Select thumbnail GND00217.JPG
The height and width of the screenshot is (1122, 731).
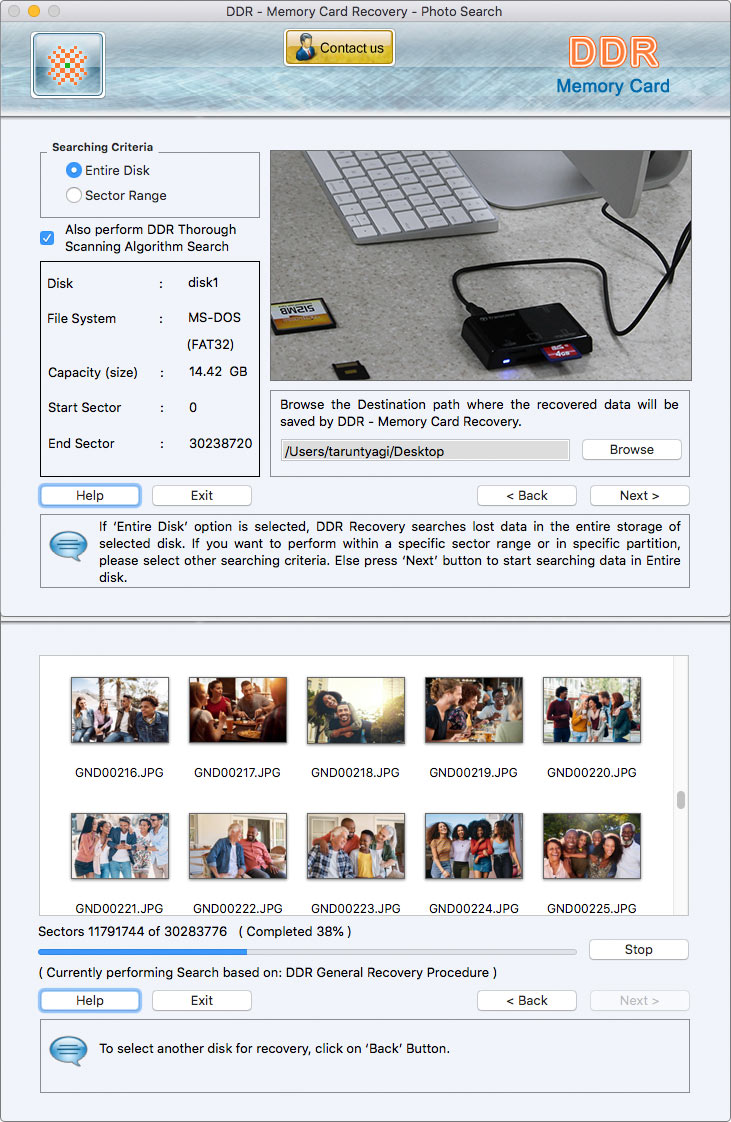pyautogui.click(x=238, y=710)
